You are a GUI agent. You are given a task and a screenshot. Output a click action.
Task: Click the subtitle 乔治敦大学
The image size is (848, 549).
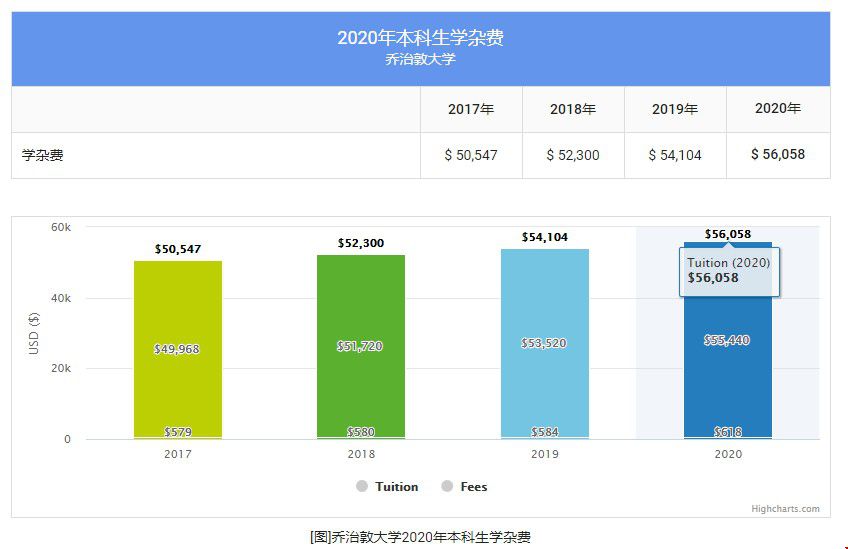click(x=420, y=59)
